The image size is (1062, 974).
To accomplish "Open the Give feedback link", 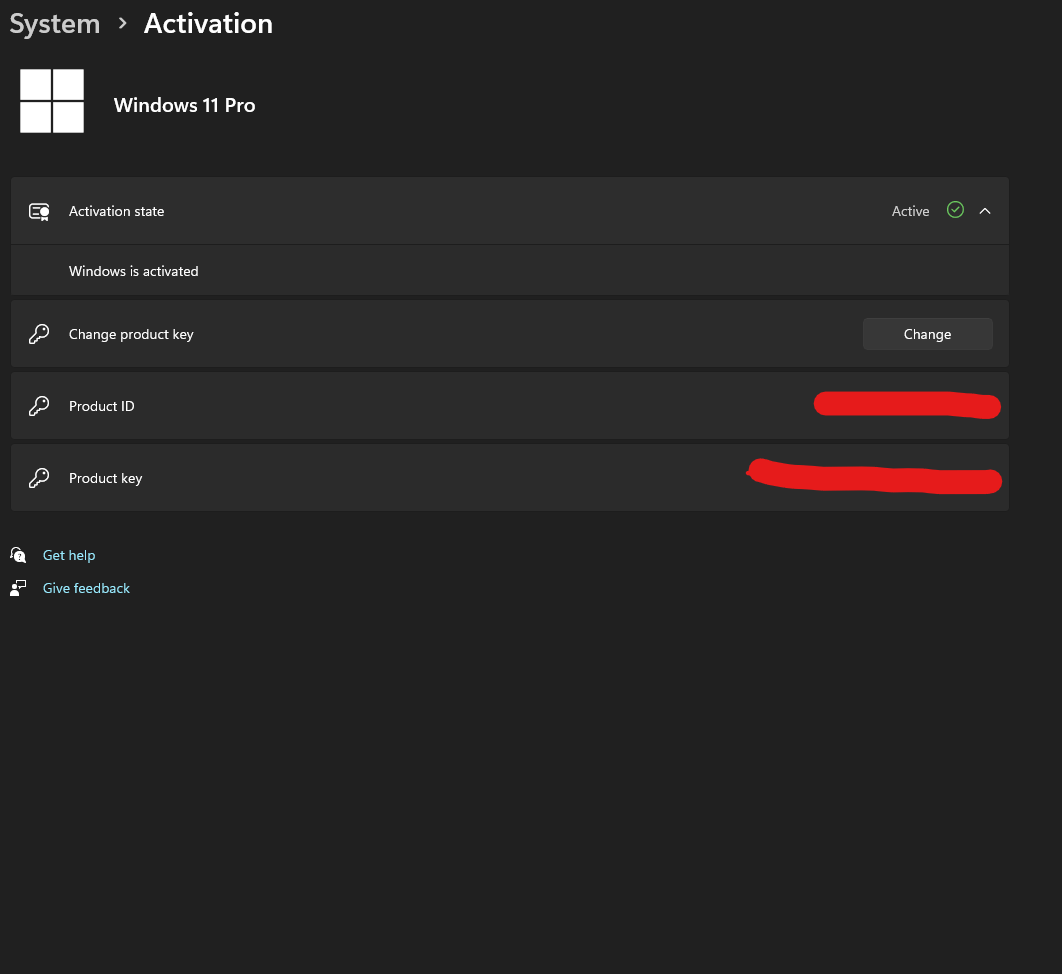I will click(x=86, y=588).
